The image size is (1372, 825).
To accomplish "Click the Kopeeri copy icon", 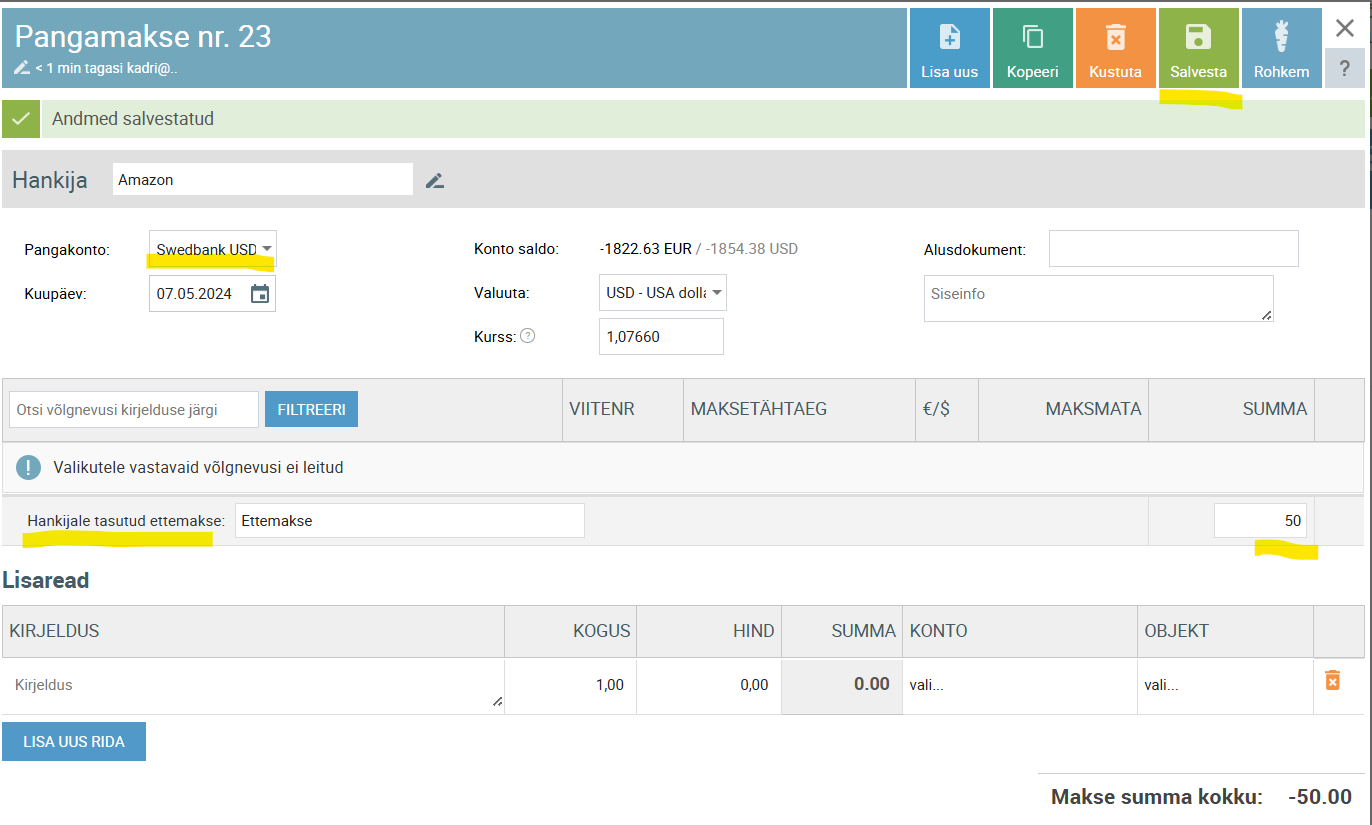I will 1032,38.
